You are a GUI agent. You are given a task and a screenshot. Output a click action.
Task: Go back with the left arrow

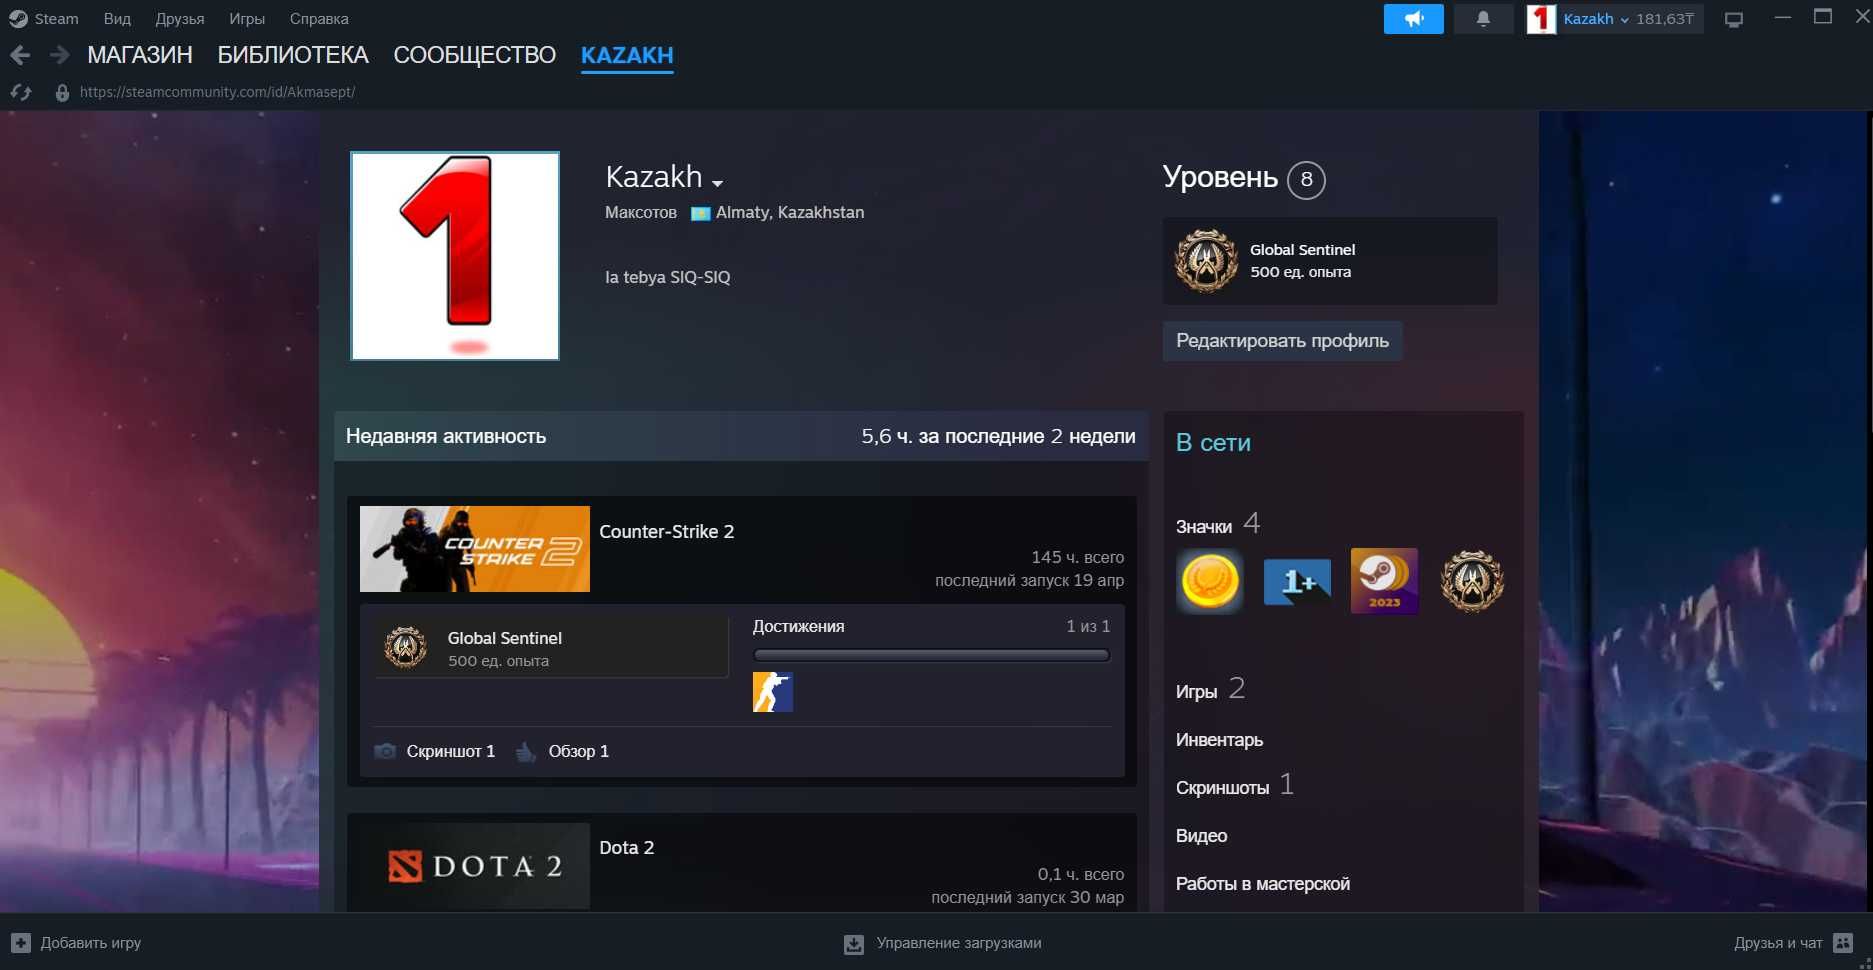coord(20,55)
